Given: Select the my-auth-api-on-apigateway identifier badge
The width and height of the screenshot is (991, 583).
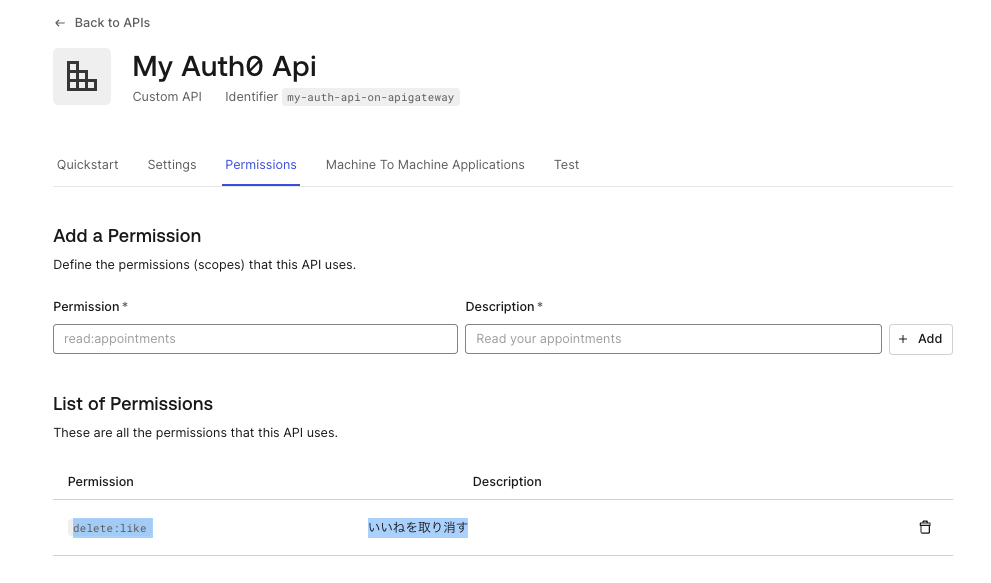Looking at the screenshot, I should pyautogui.click(x=370, y=97).
